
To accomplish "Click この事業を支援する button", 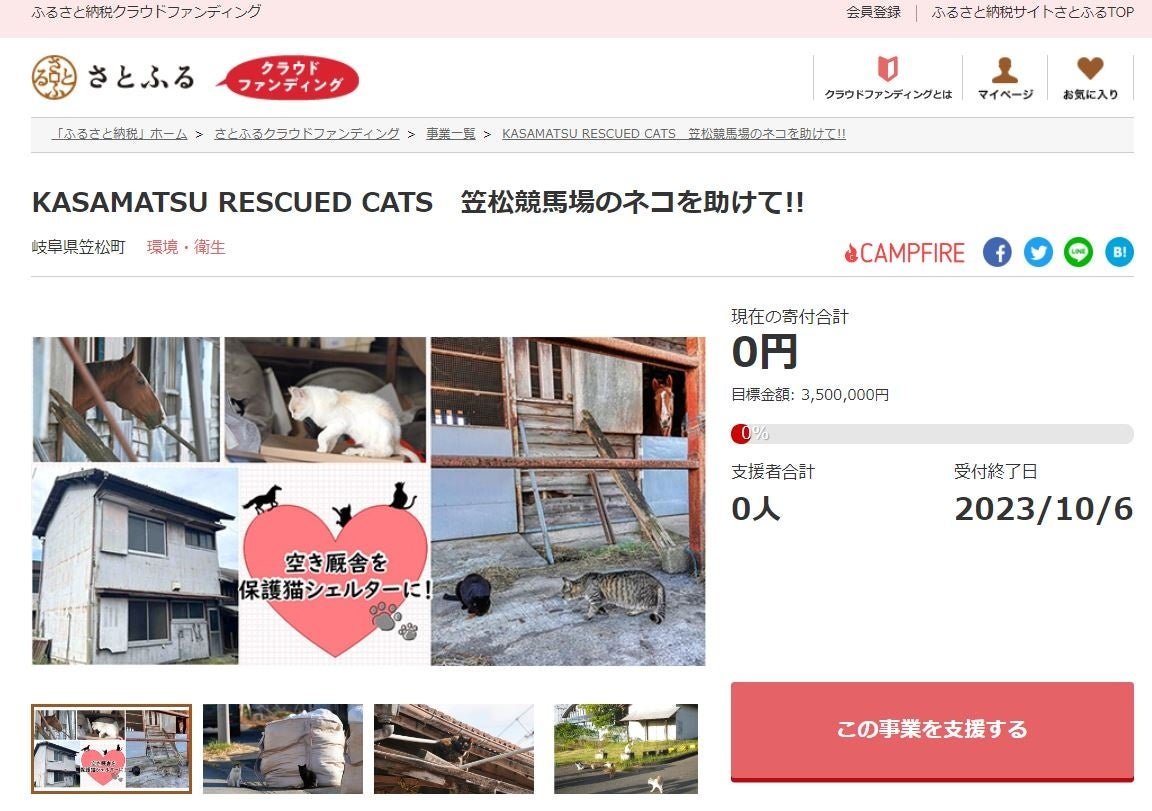I will [x=932, y=731].
